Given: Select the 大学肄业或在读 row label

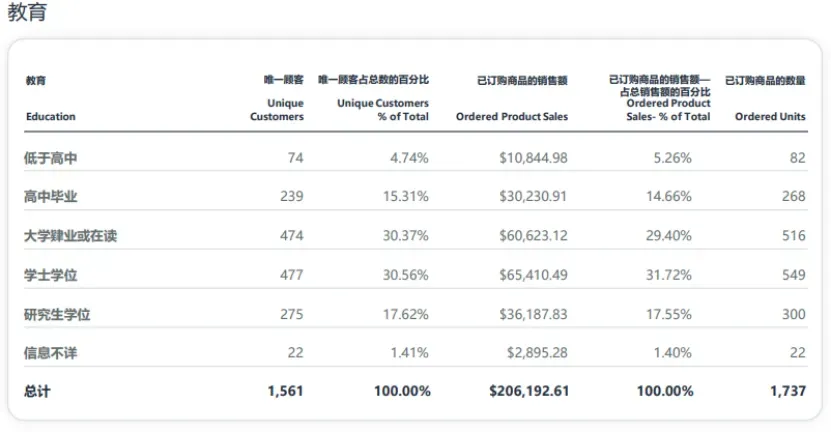Looking at the screenshot, I should point(70,236).
